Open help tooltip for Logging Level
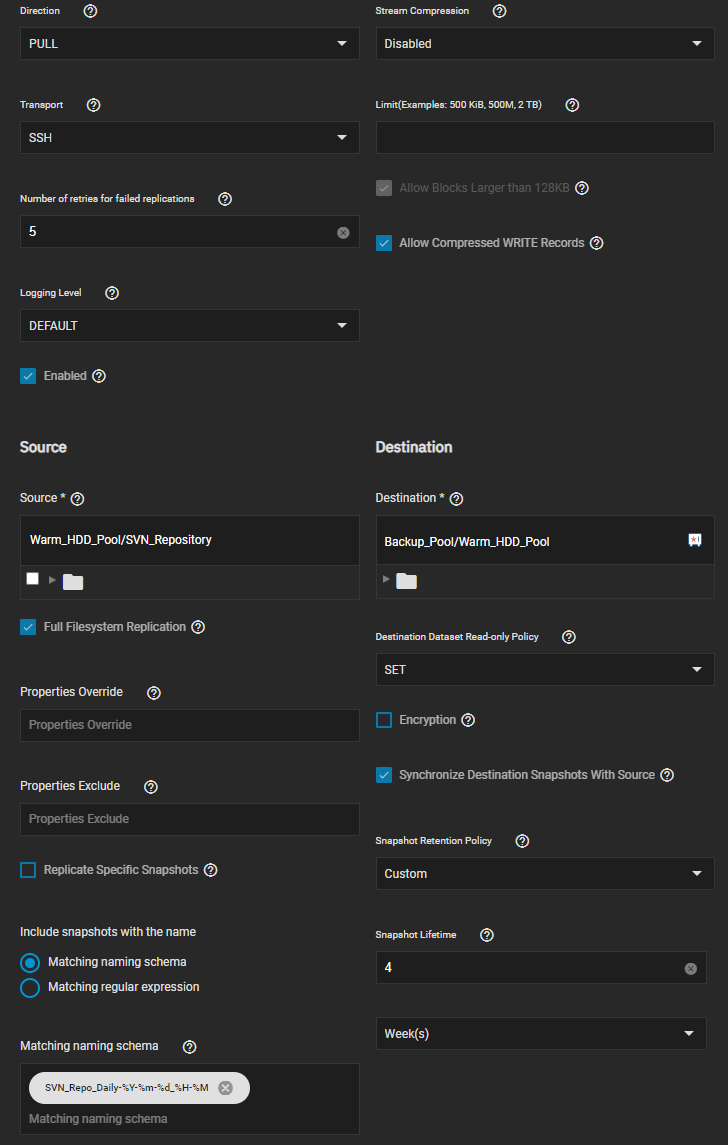 pos(112,293)
